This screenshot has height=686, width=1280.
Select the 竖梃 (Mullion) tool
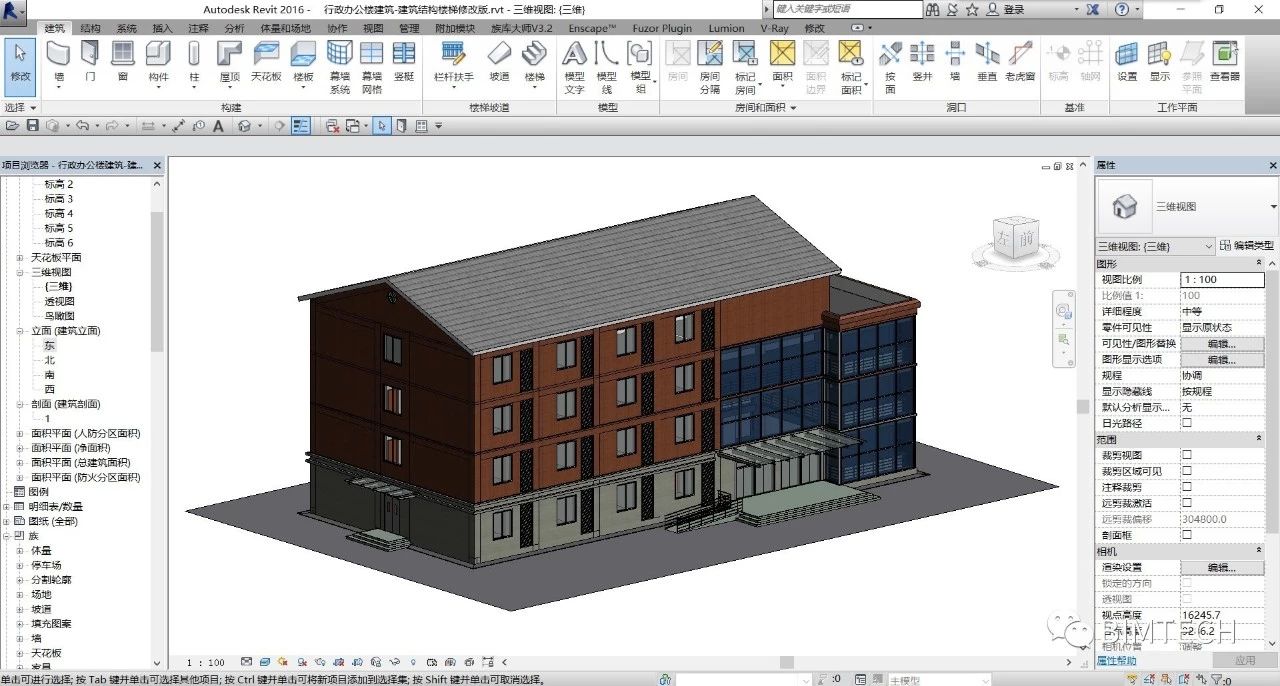(x=404, y=62)
